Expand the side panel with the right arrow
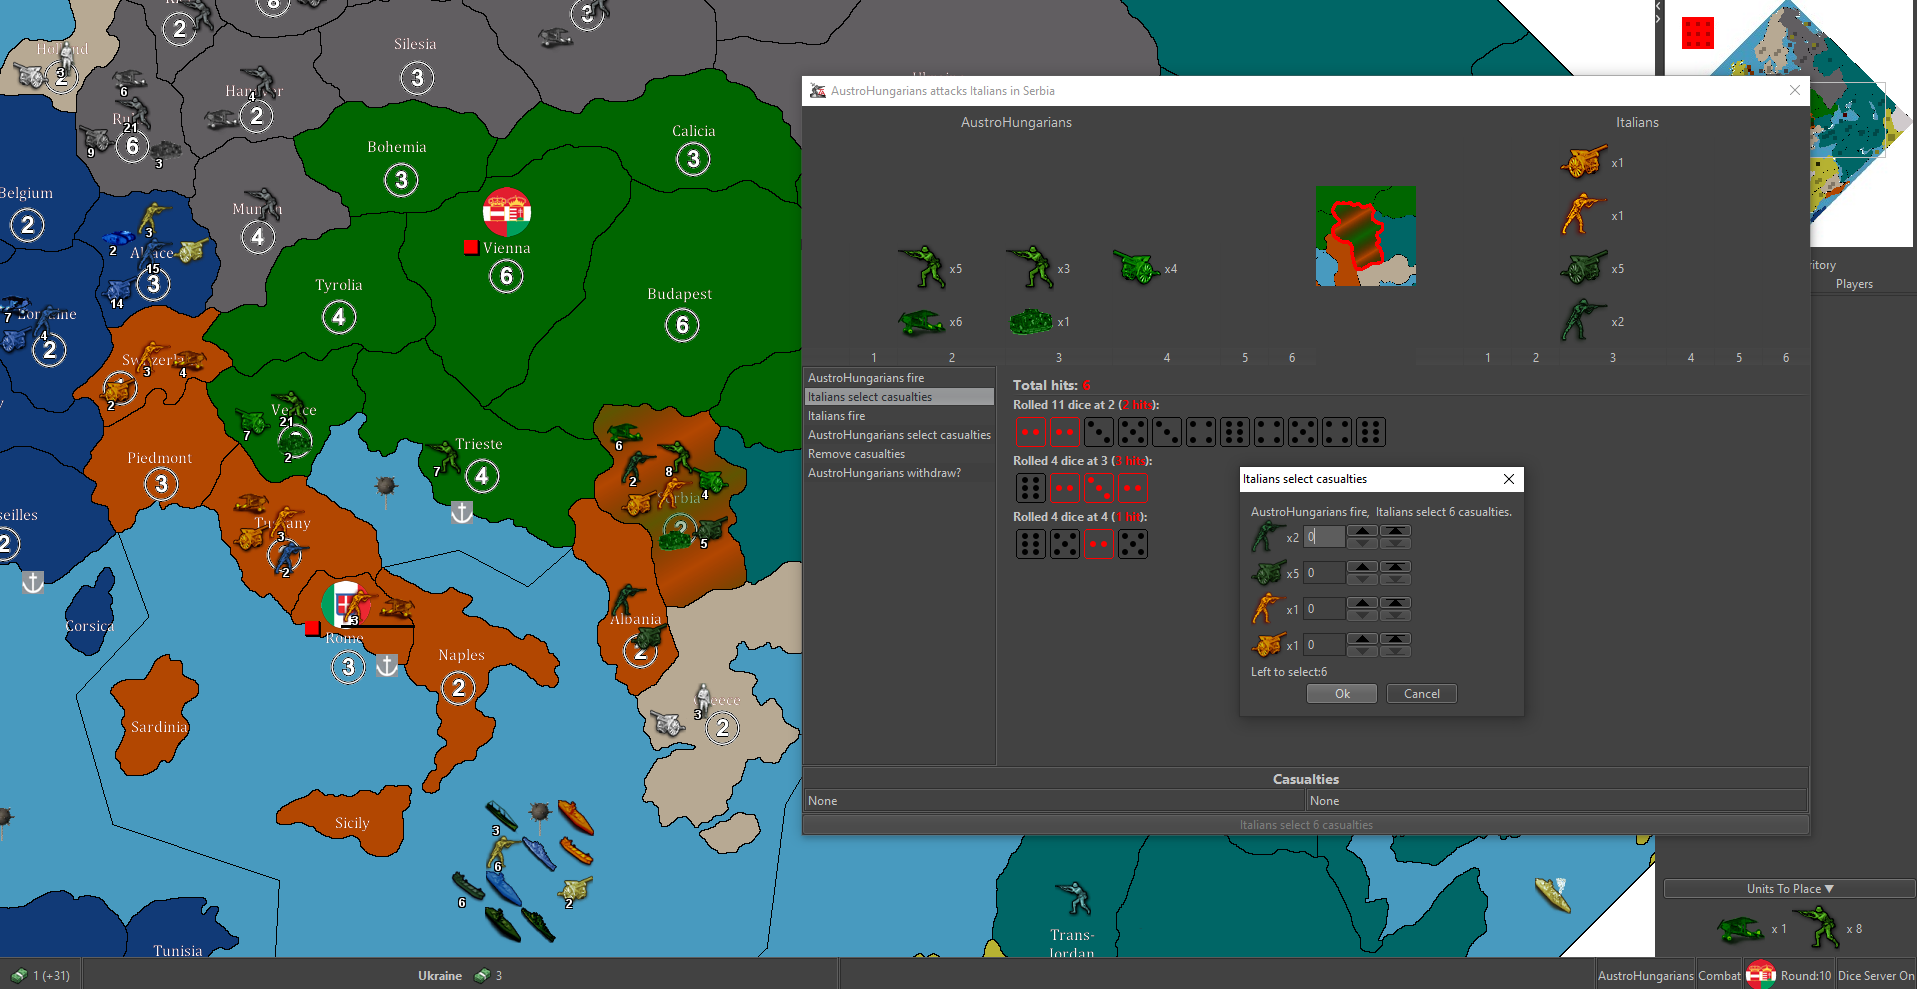The width and height of the screenshot is (1917, 989). (x=1657, y=18)
